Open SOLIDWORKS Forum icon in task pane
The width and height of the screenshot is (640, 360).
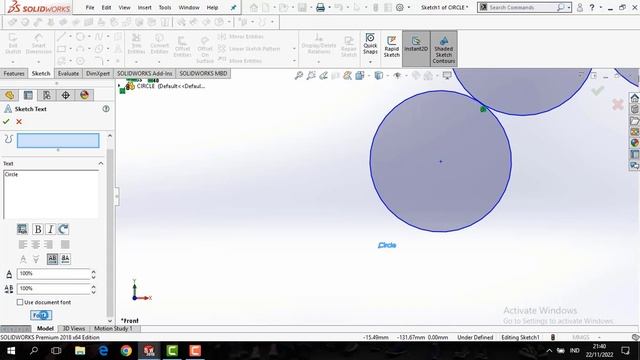point(634,165)
